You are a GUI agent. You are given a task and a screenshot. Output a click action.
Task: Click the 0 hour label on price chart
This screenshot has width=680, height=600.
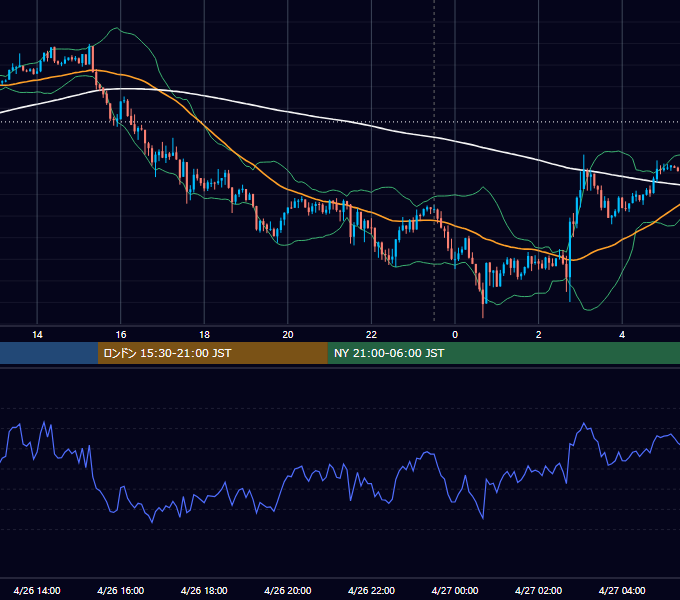pos(455,335)
